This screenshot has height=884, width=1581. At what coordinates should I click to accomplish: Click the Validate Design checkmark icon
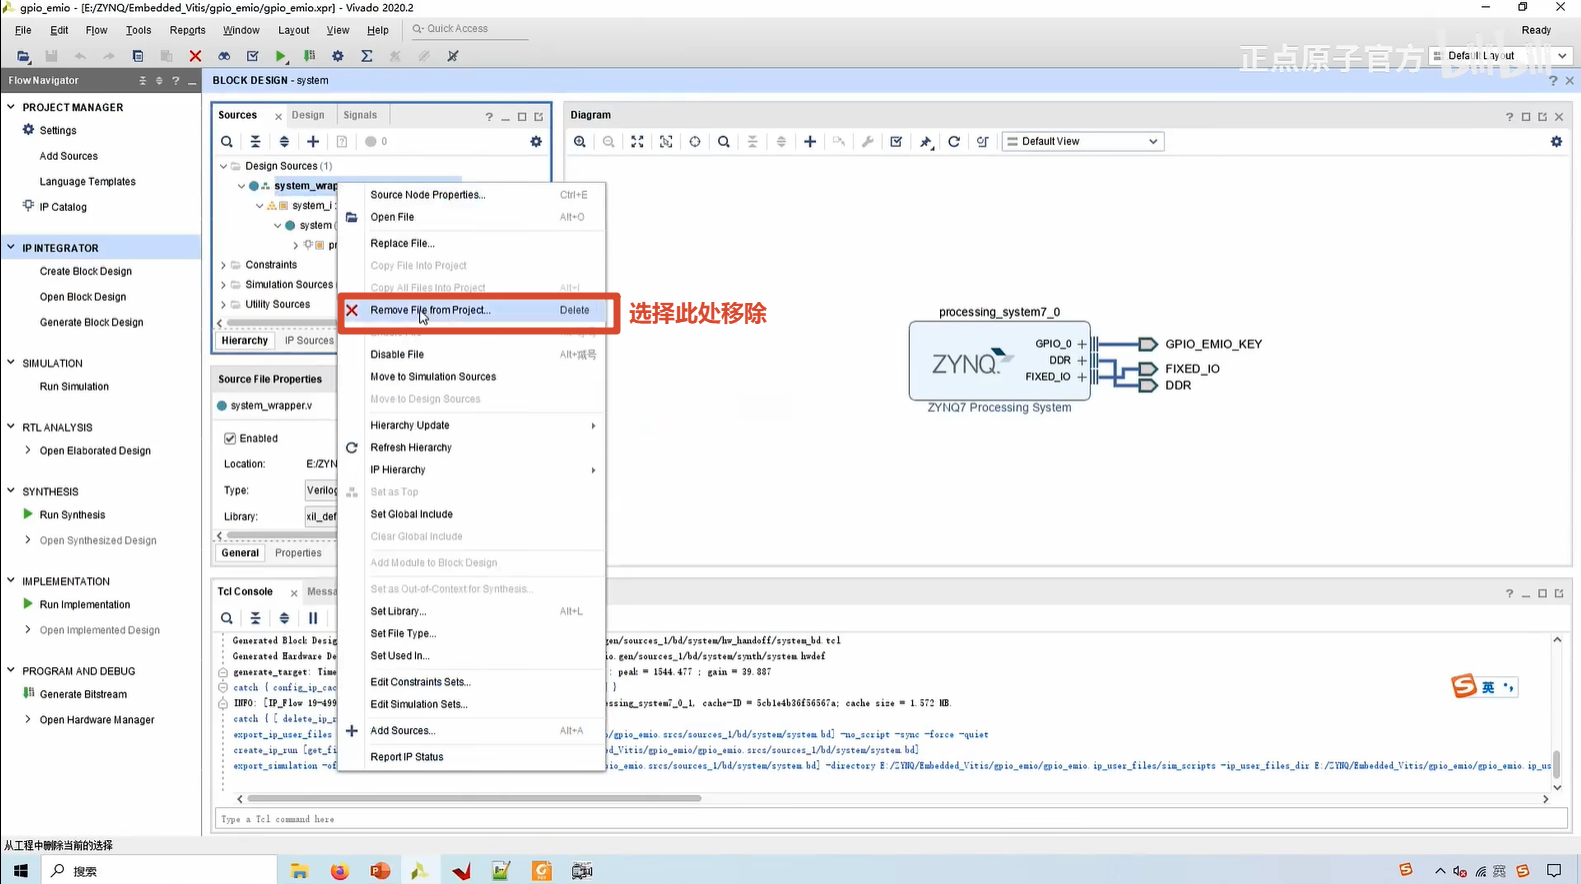point(896,142)
